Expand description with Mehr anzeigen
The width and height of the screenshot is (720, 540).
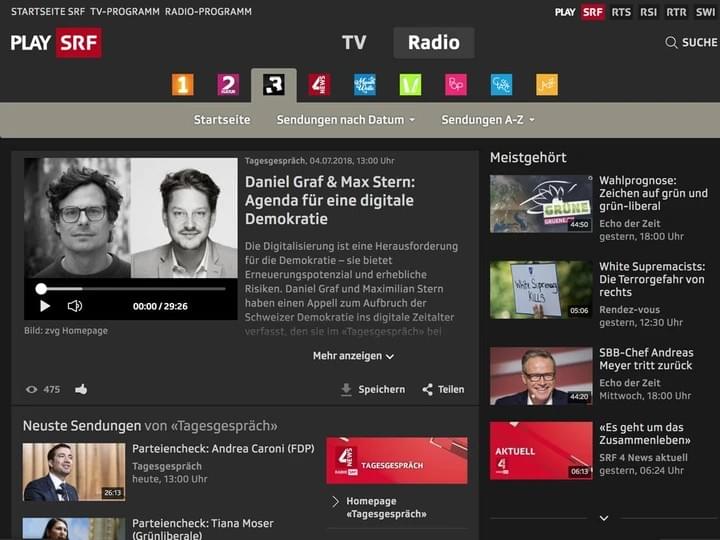pyautogui.click(x=353, y=356)
